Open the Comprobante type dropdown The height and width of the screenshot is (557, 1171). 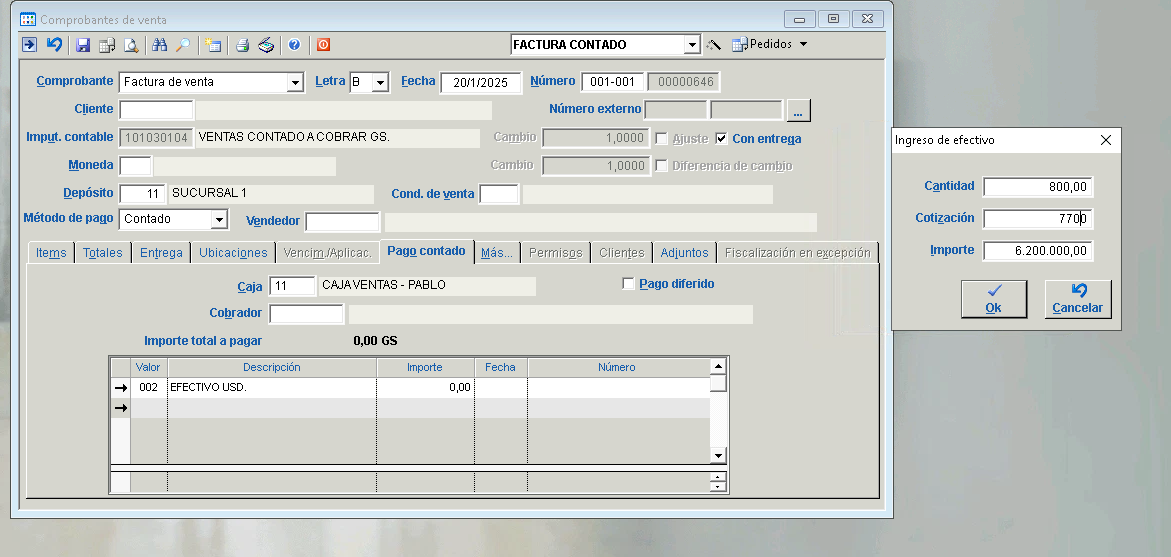click(x=295, y=82)
